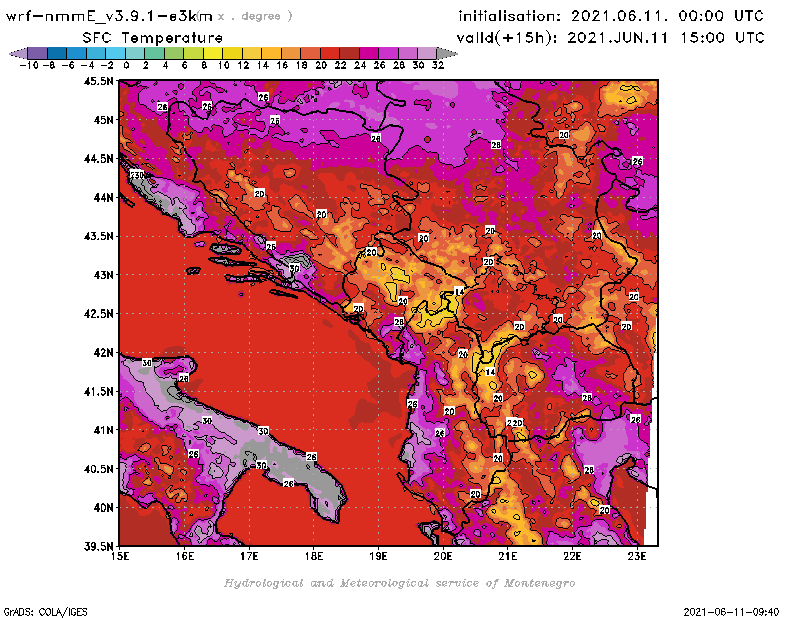The width and height of the screenshot is (800, 618).
Task: Click 'Hydrological and Meteorological service of Montenegro' caption
Action: pyautogui.click(x=399, y=583)
